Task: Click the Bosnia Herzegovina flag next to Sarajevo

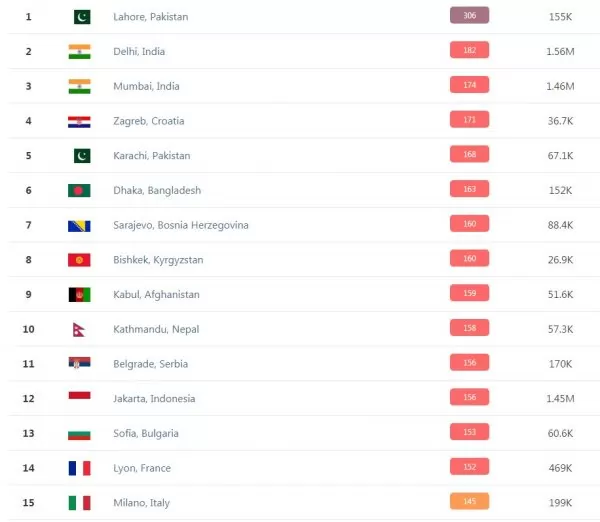Action: pyautogui.click(x=79, y=226)
